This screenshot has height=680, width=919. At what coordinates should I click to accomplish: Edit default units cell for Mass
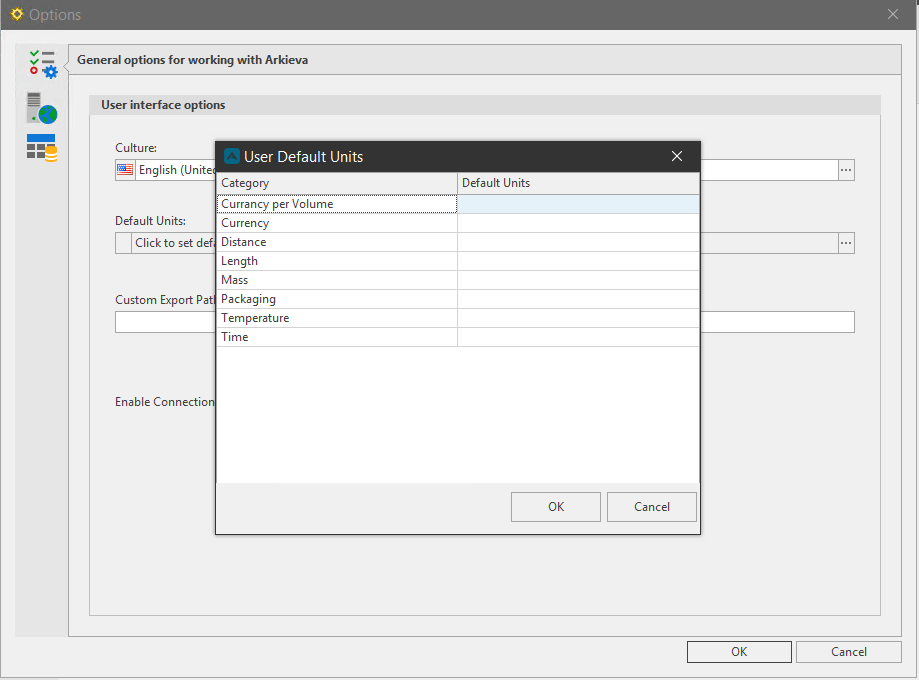(578, 280)
